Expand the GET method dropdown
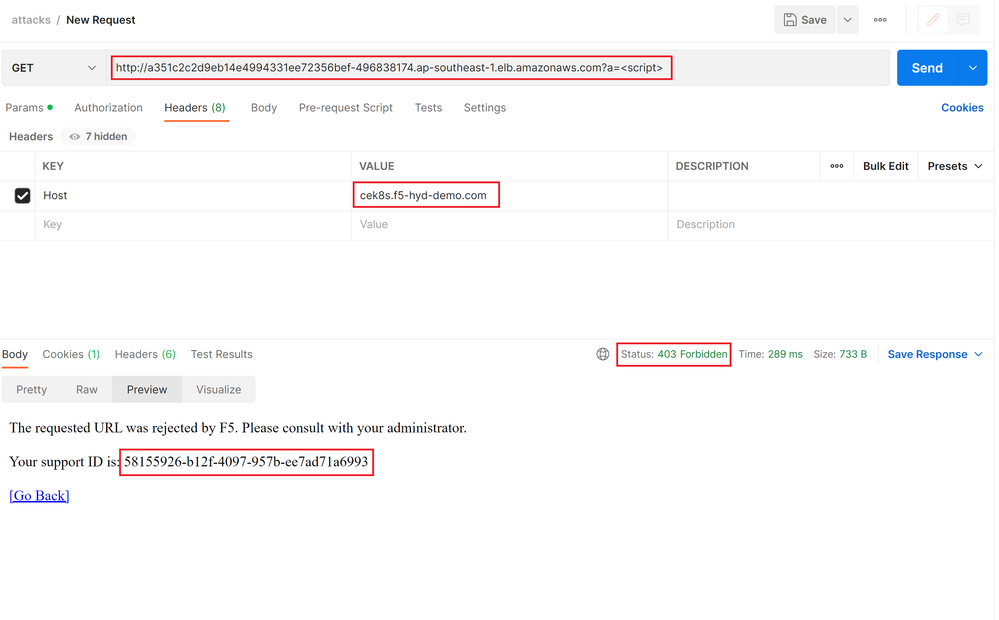Image resolution: width=999 pixels, height=620 pixels. [x=54, y=68]
